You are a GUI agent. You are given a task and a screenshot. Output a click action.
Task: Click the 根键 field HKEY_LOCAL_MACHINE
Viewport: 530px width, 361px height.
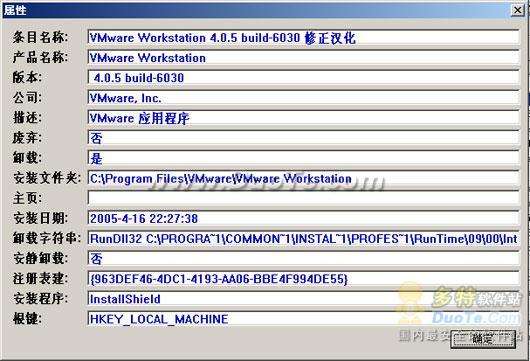(x=303, y=318)
